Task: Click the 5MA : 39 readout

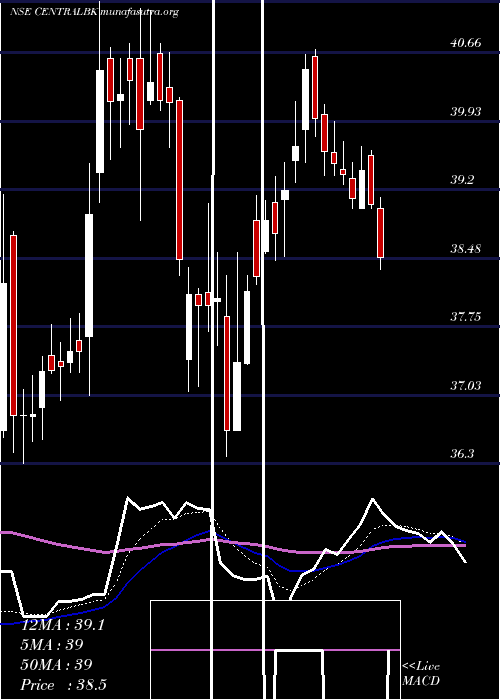Action: [52, 645]
